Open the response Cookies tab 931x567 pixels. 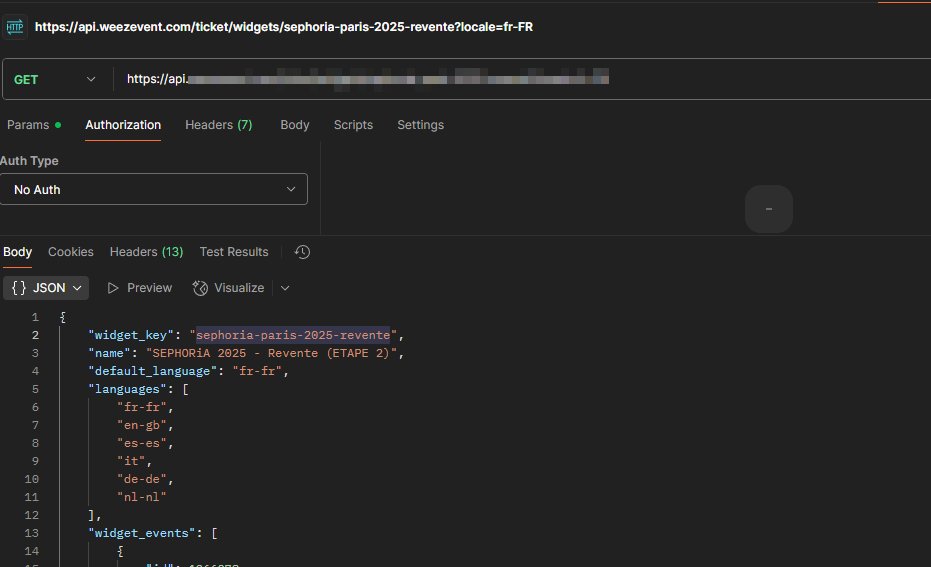click(x=71, y=252)
